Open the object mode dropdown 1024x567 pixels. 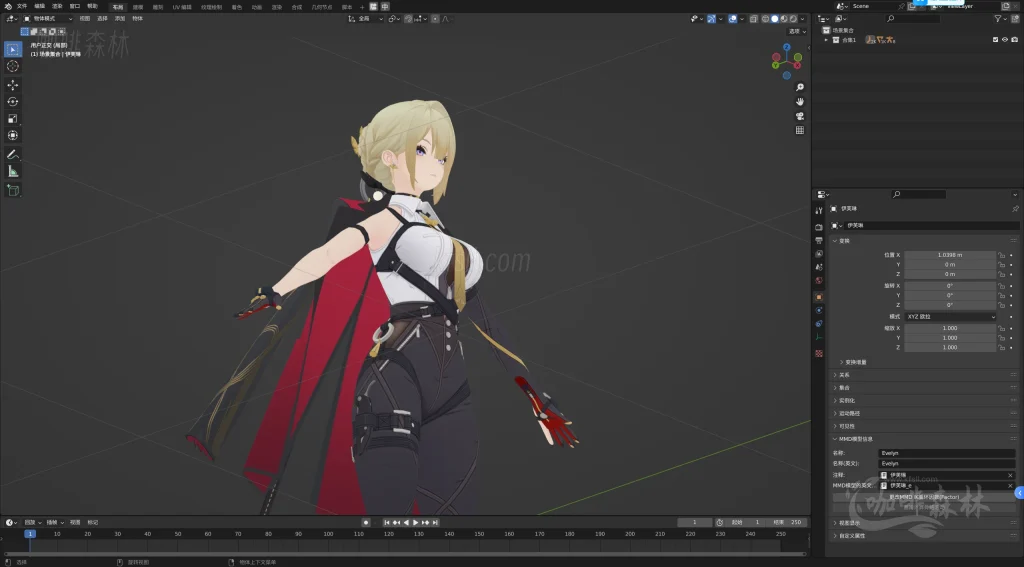click(x=48, y=19)
